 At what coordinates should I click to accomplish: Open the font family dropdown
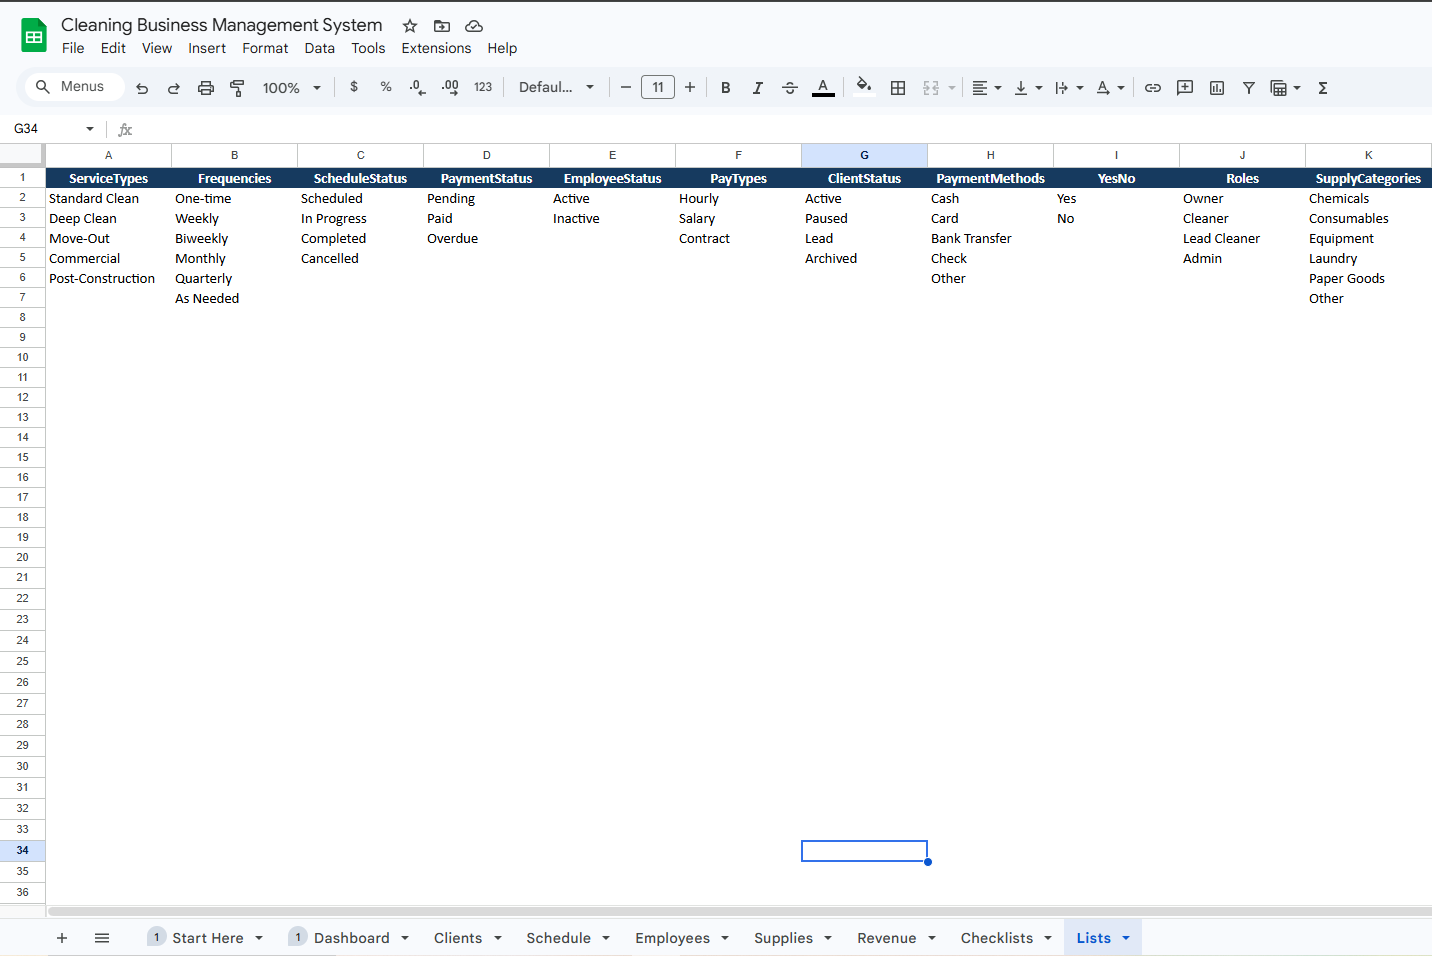[x=557, y=87]
